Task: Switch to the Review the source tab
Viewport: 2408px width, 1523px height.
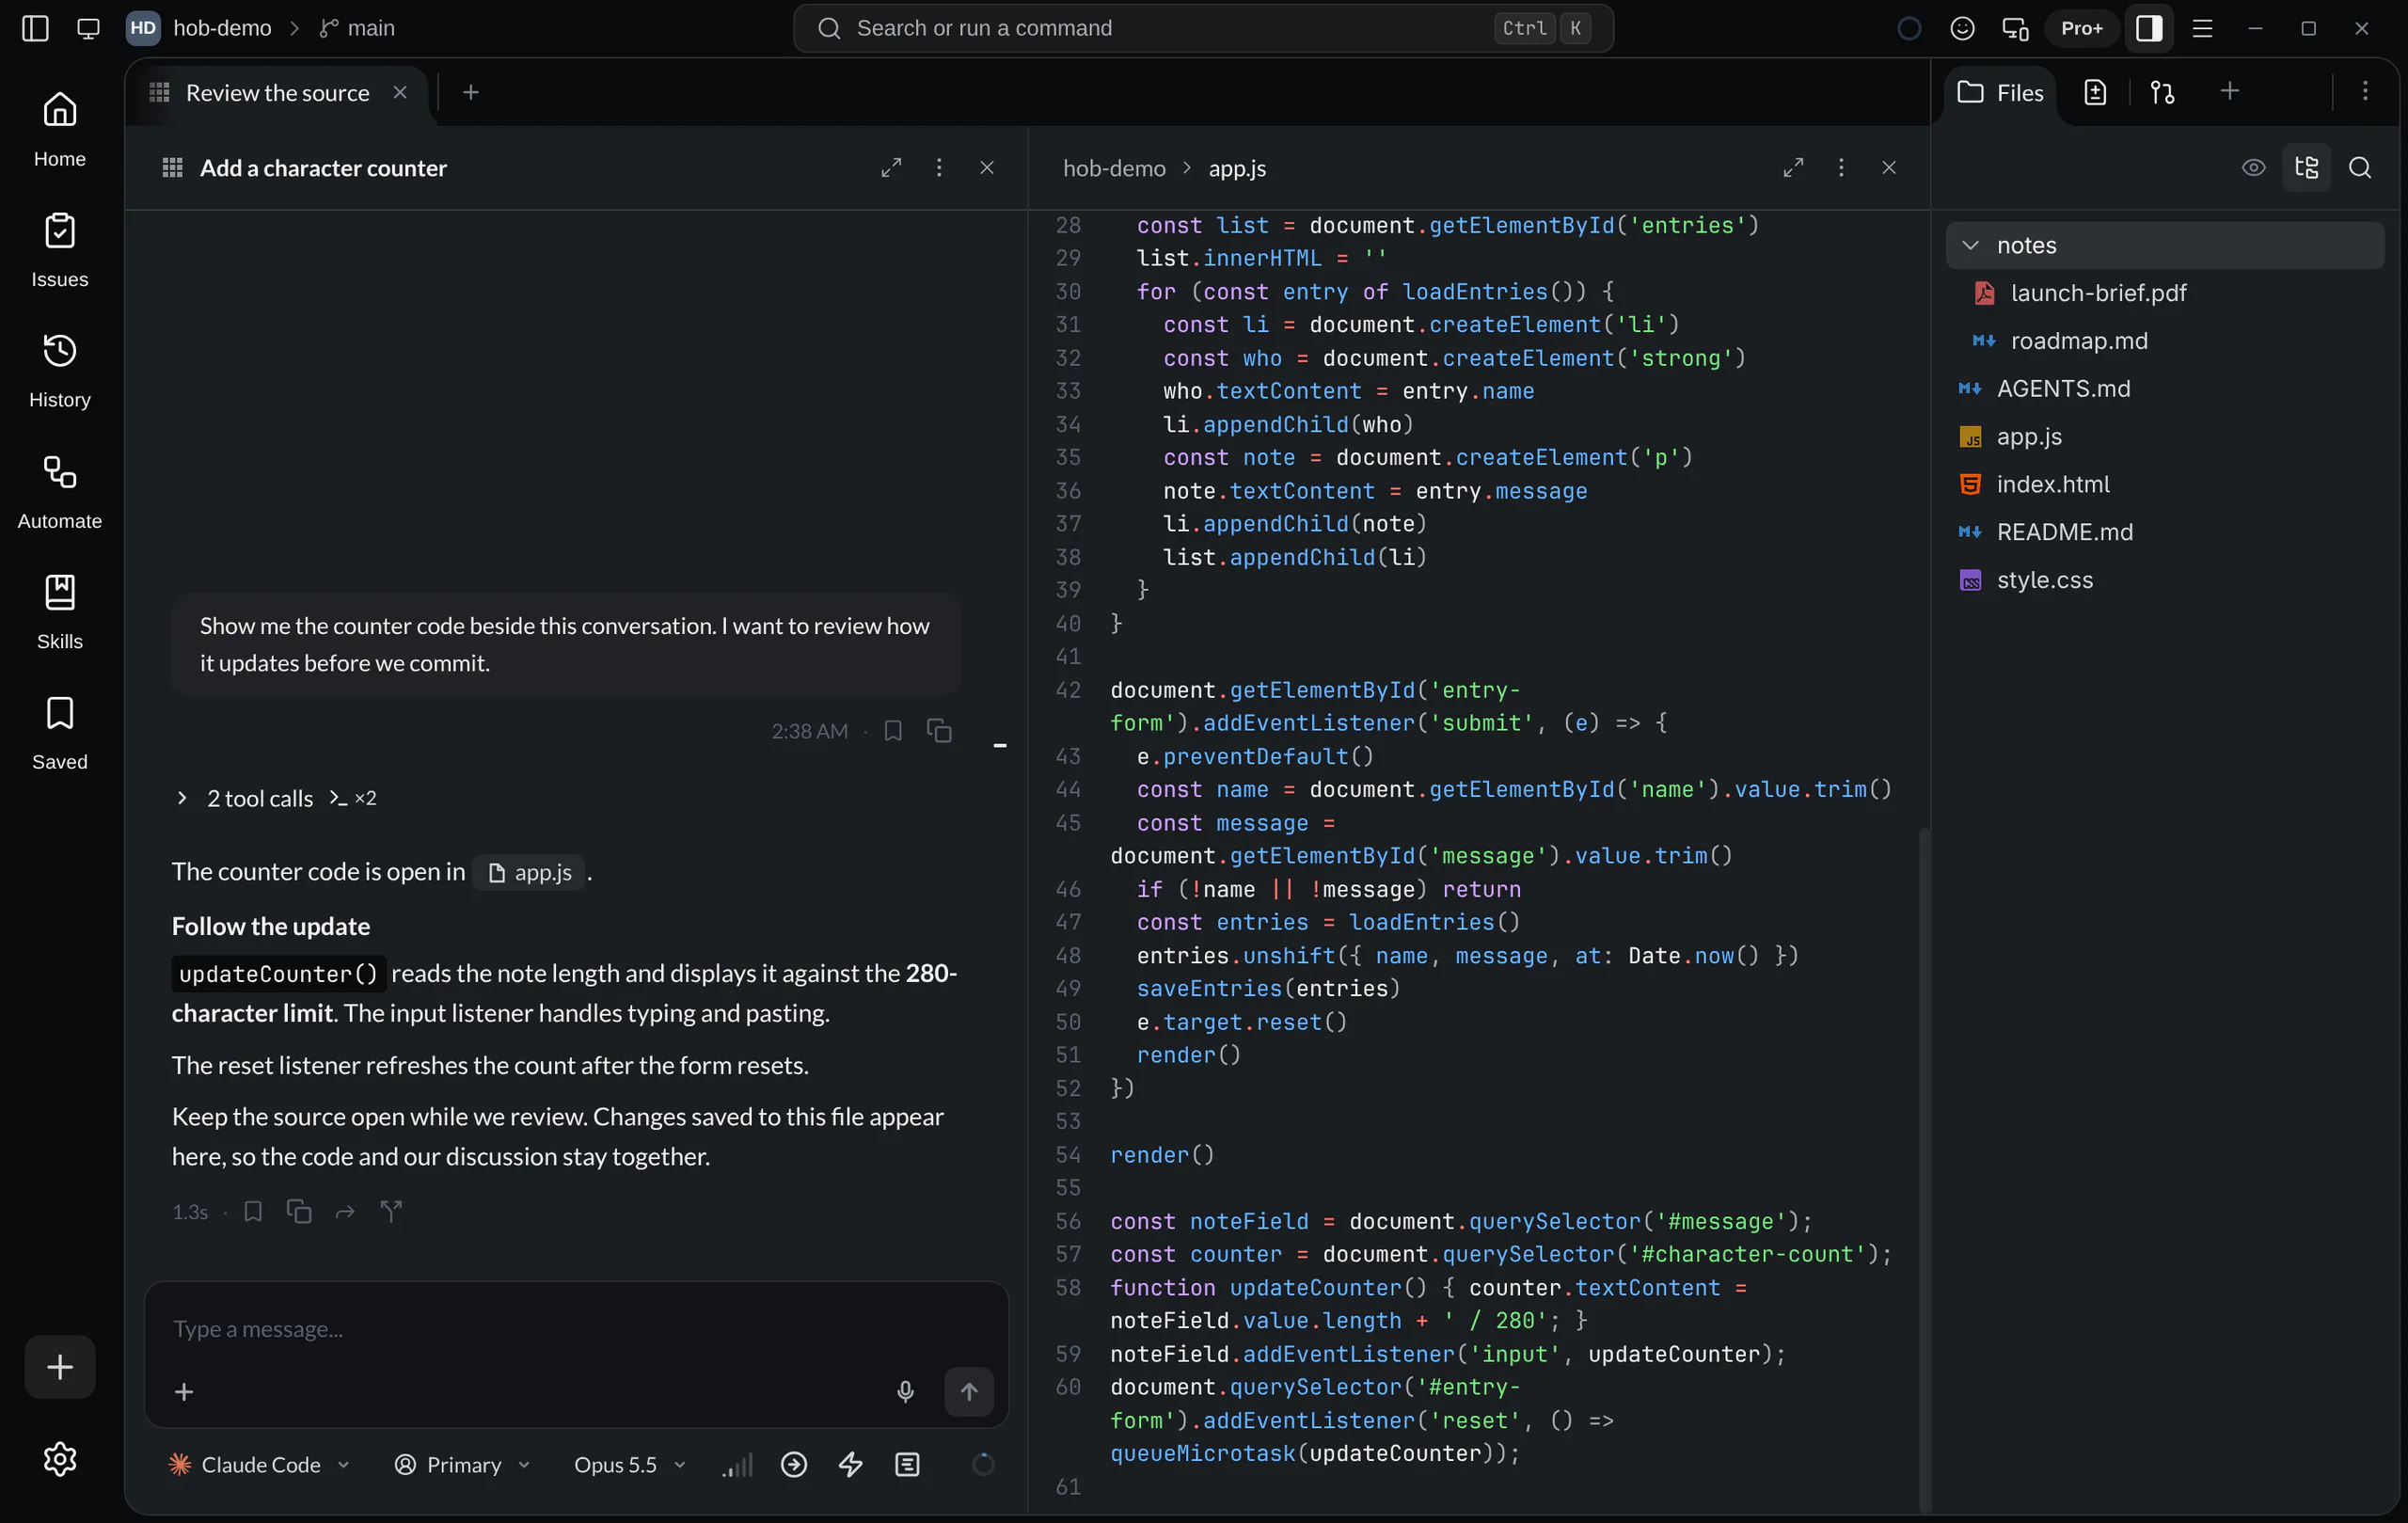Action: 277,92
